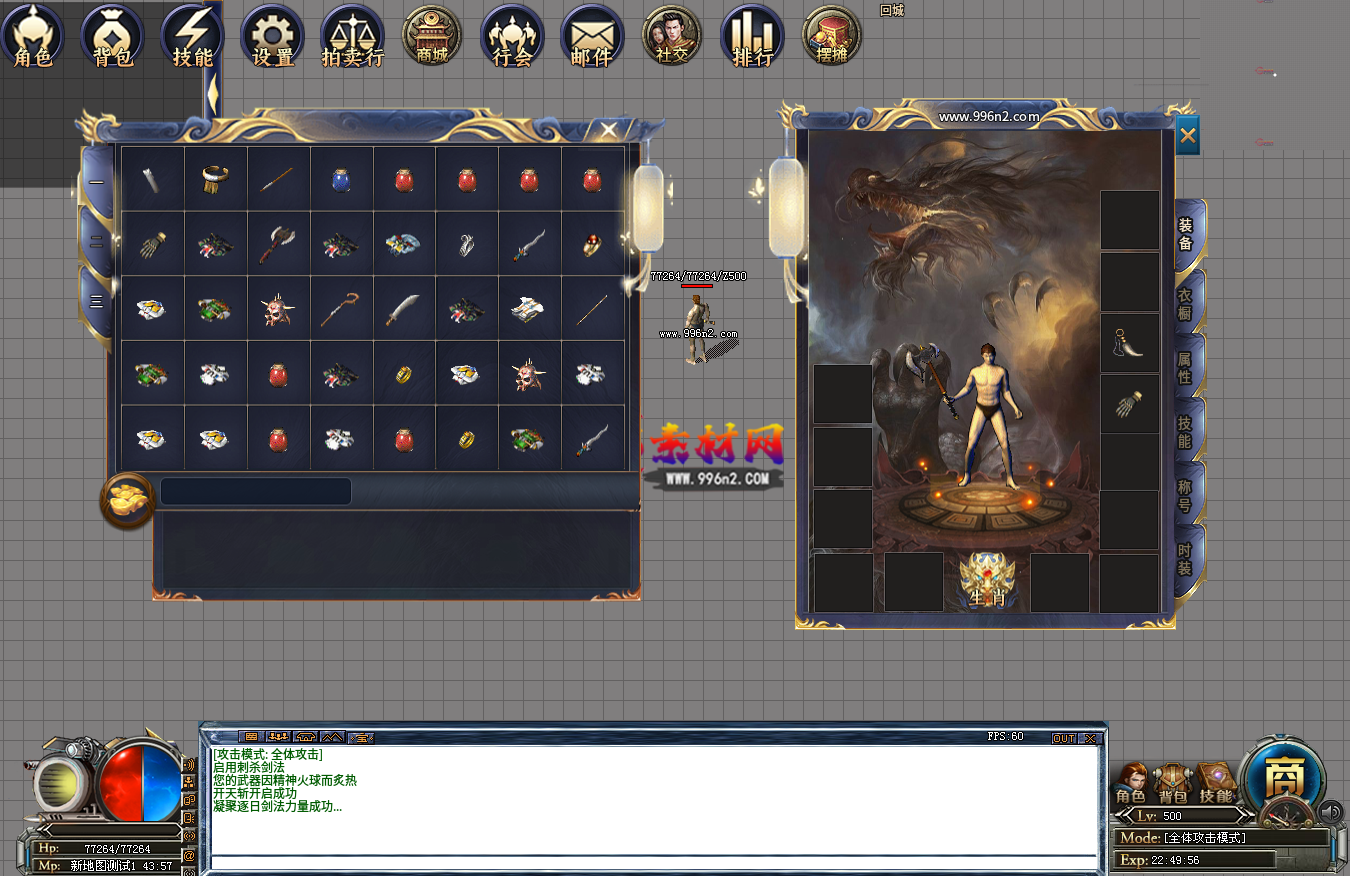Open the 生肖 zodiac emblem

point(987,581)
